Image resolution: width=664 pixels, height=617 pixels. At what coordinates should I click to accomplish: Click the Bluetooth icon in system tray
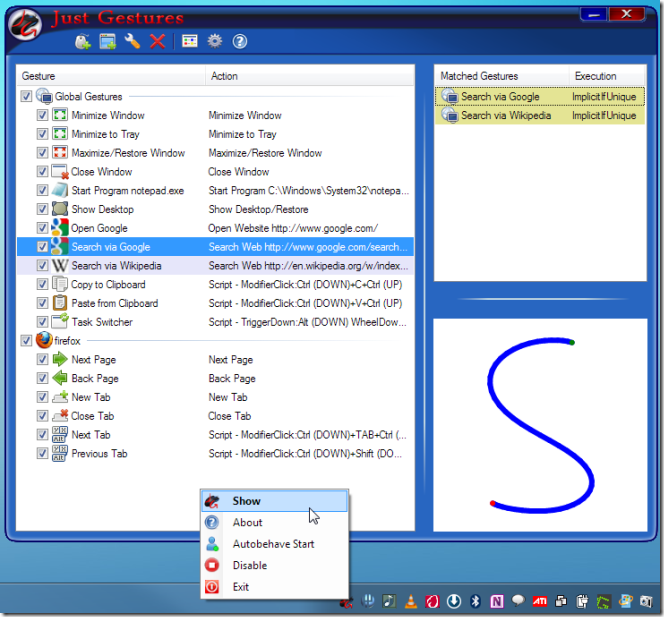coord(474,601)
